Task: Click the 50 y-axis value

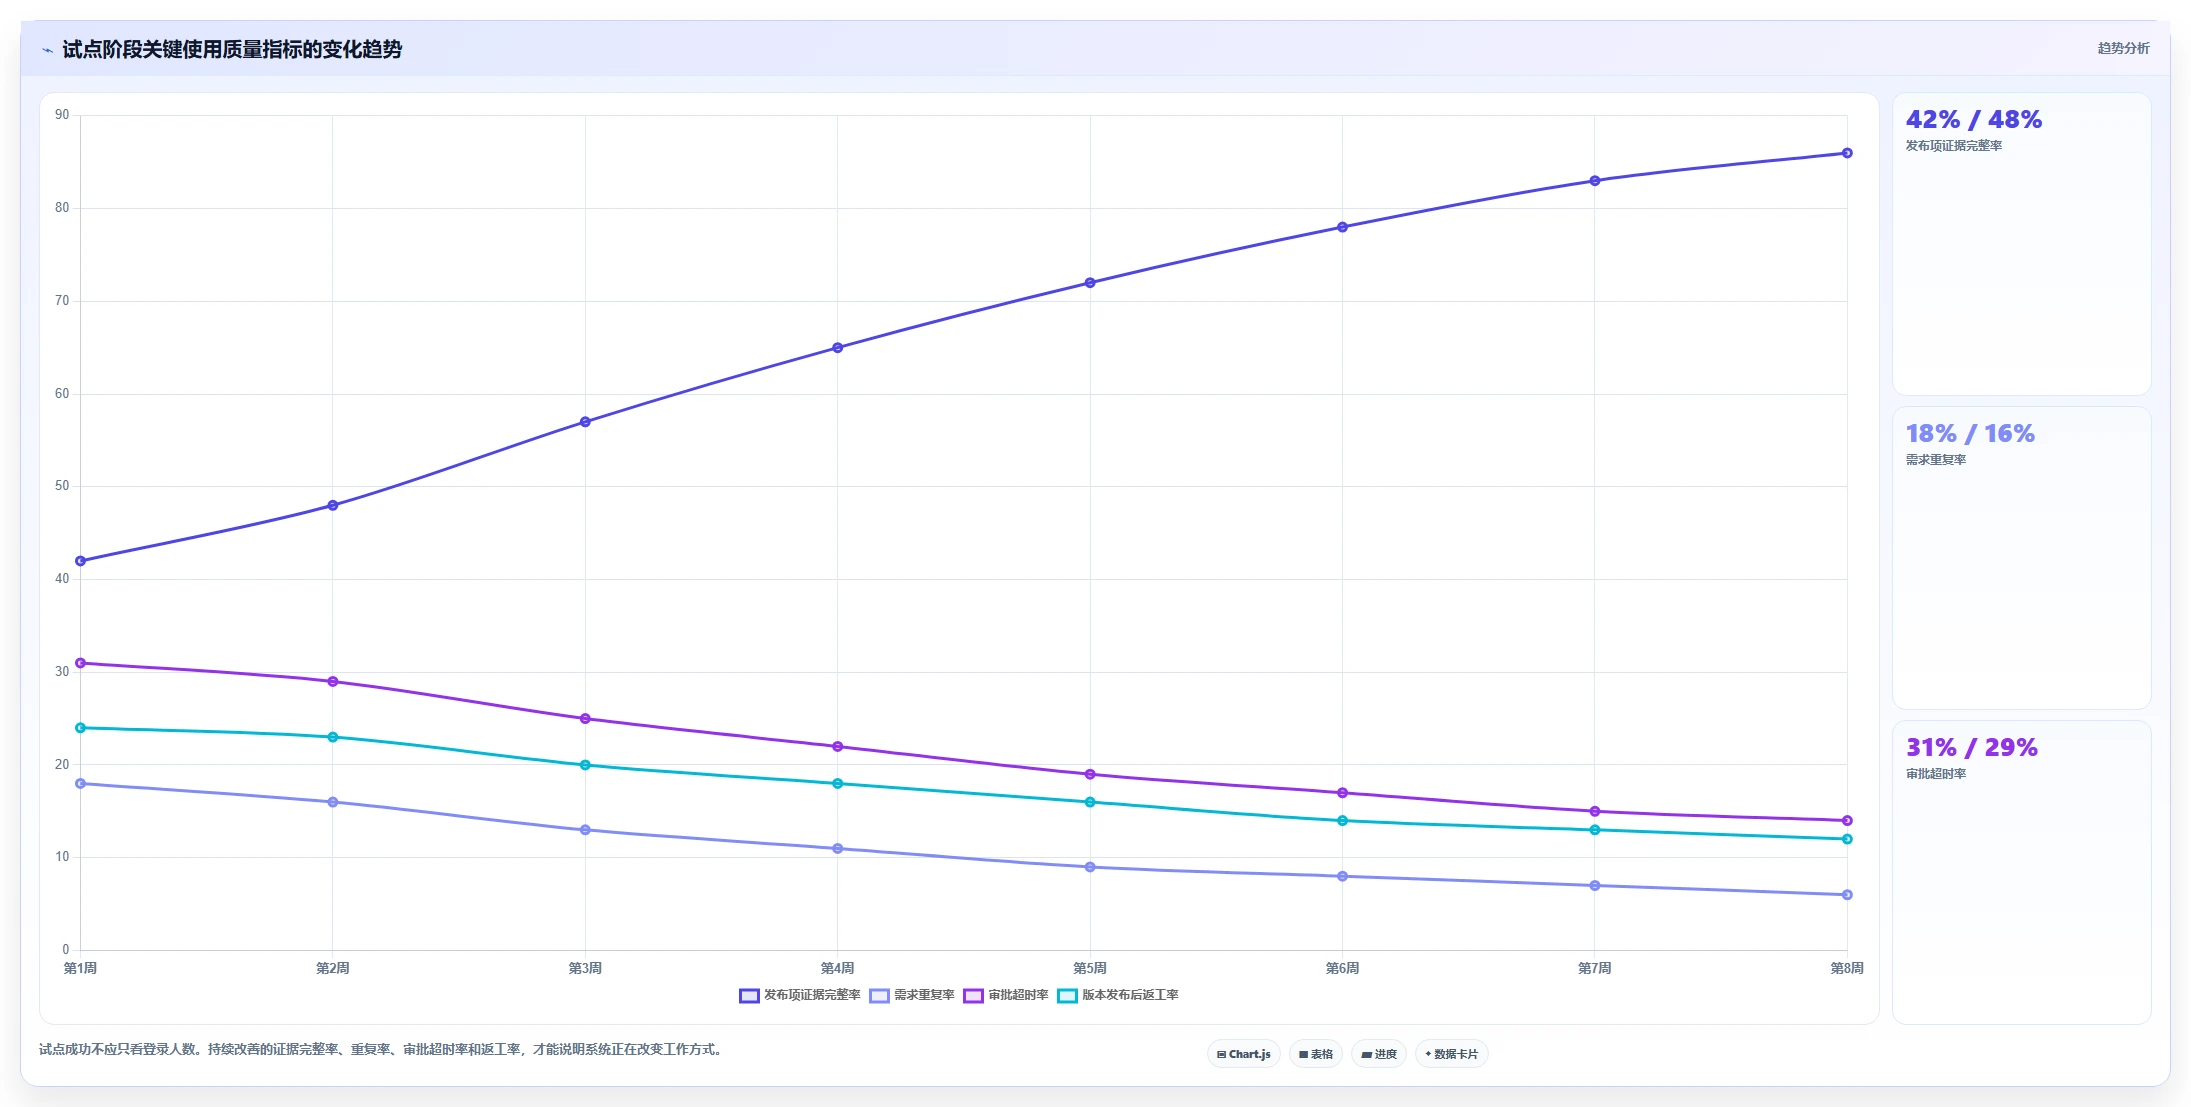Action: (62, 486)
